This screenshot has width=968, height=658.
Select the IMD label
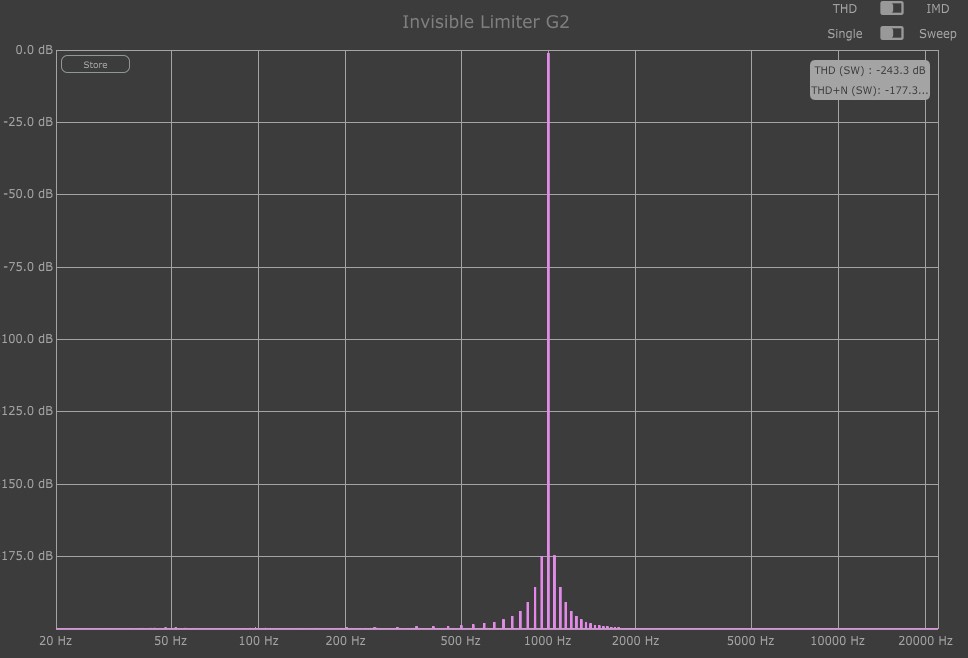937,9
